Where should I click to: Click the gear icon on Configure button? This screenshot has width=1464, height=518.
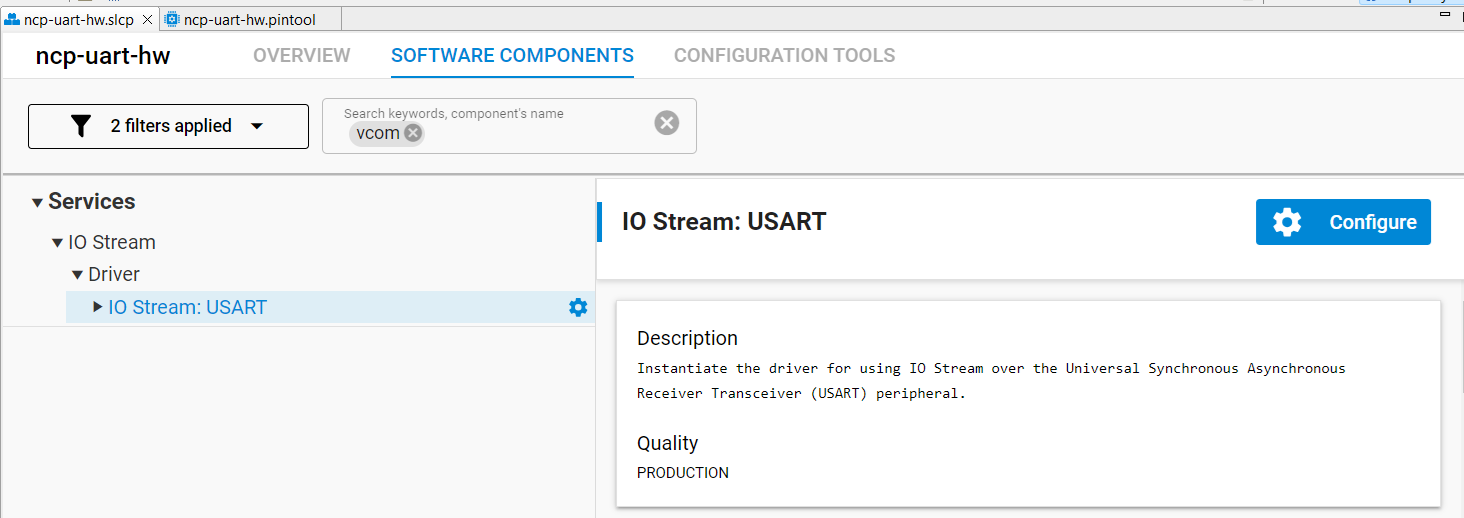1287,222
